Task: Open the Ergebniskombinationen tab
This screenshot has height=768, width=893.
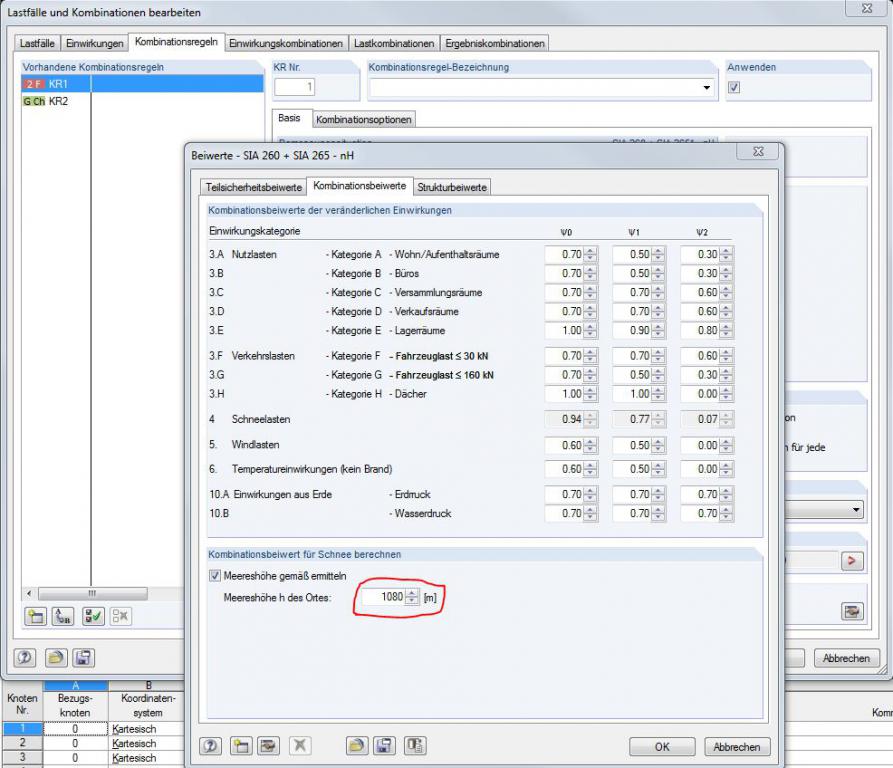Action: 495,43
